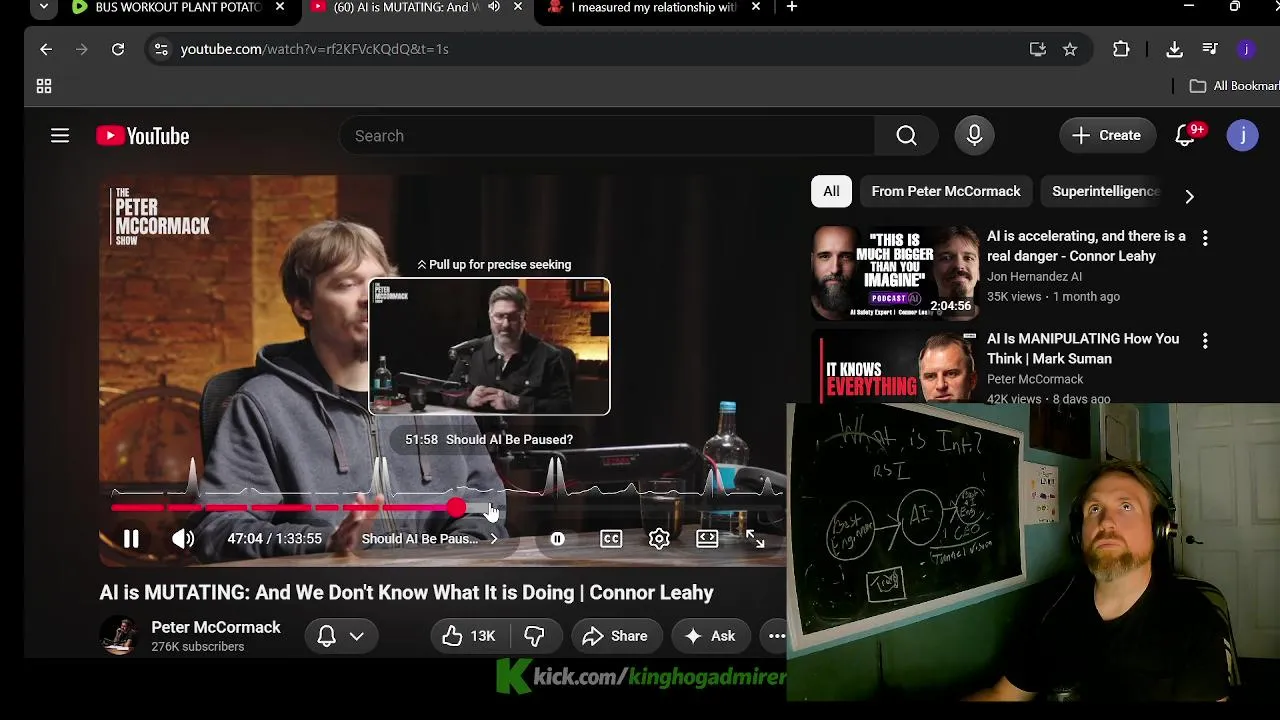Open the media control icon in toolbar
Image resolution: width=1280 pixels, height=720 pixels.
pos(1210,49)
